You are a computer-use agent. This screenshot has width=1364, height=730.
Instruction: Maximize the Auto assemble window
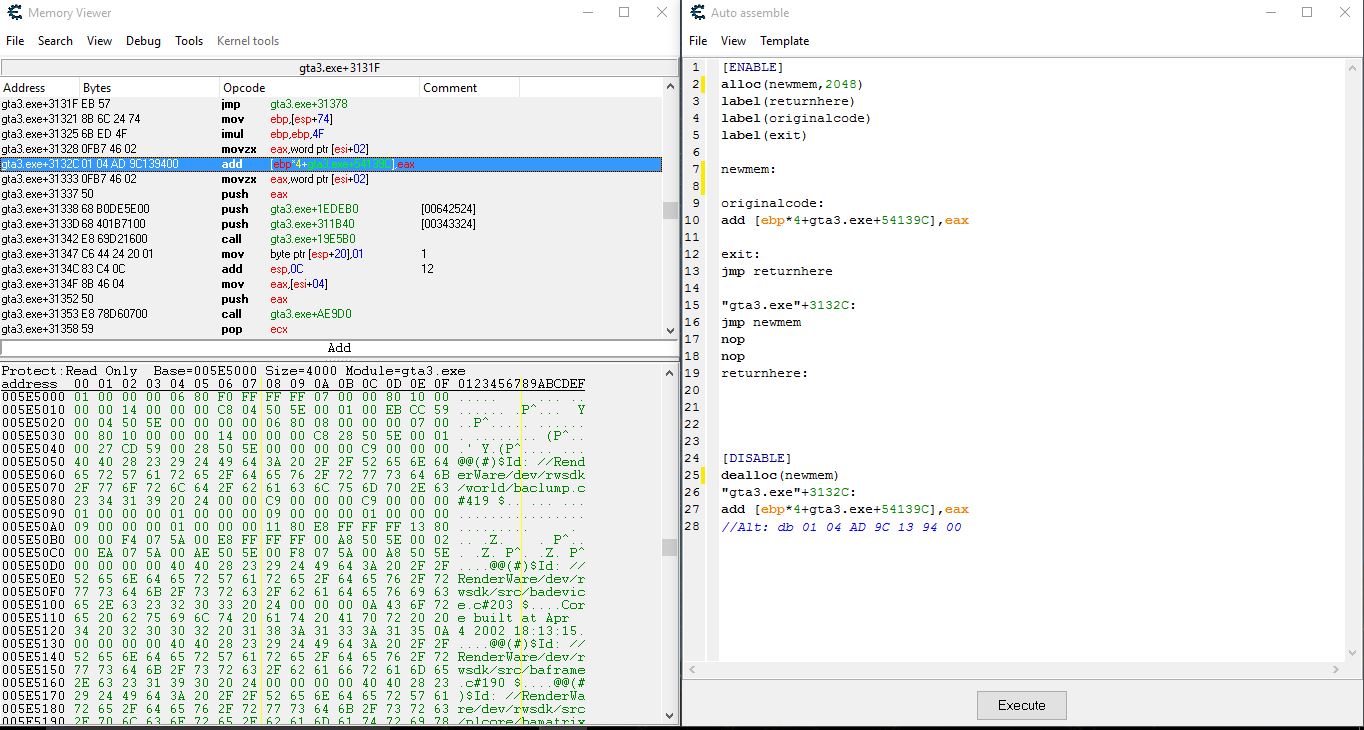[1307, 13]
